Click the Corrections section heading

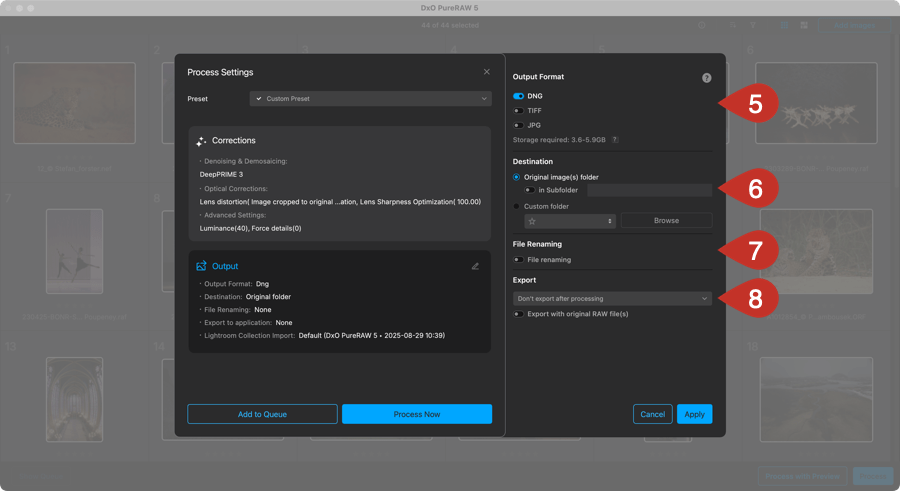234,141
